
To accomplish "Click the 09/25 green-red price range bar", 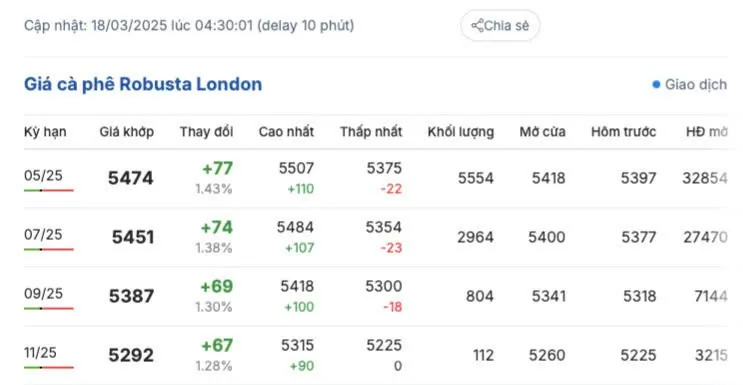I will [49, 308].
